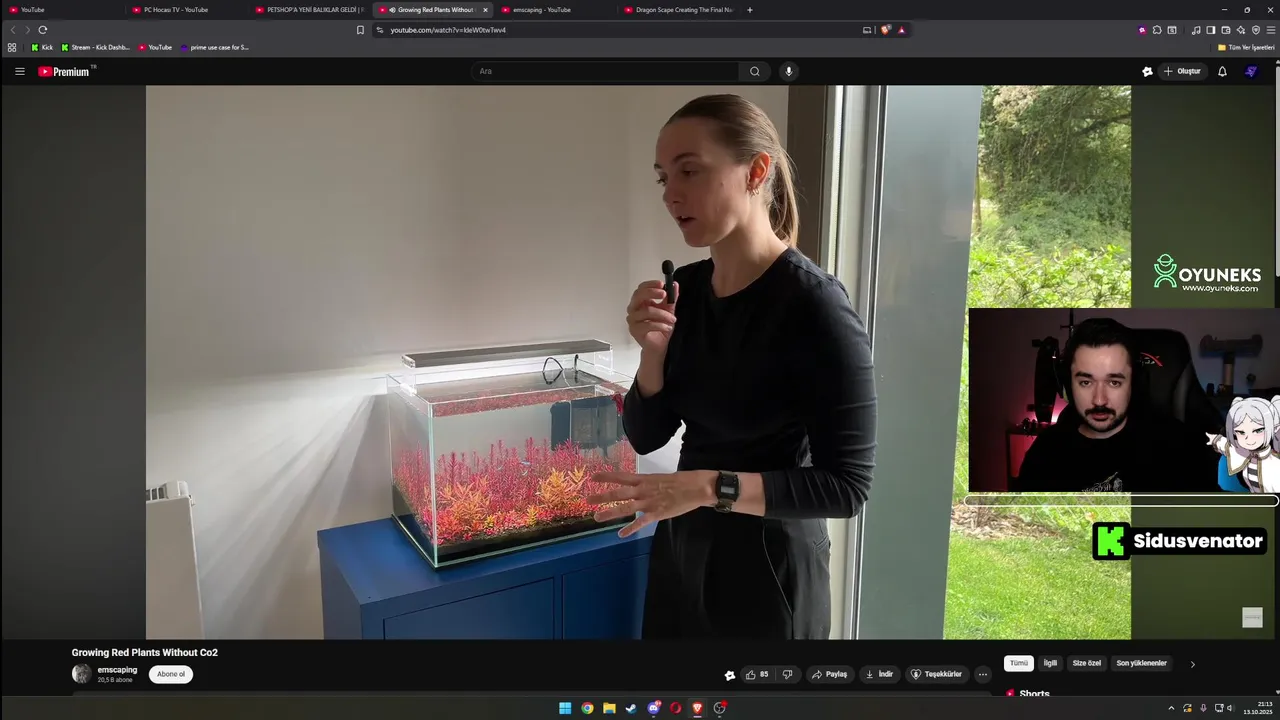Open prime use case bookmark
Viewport: 1280px width, 720px height.
point(214,47)
